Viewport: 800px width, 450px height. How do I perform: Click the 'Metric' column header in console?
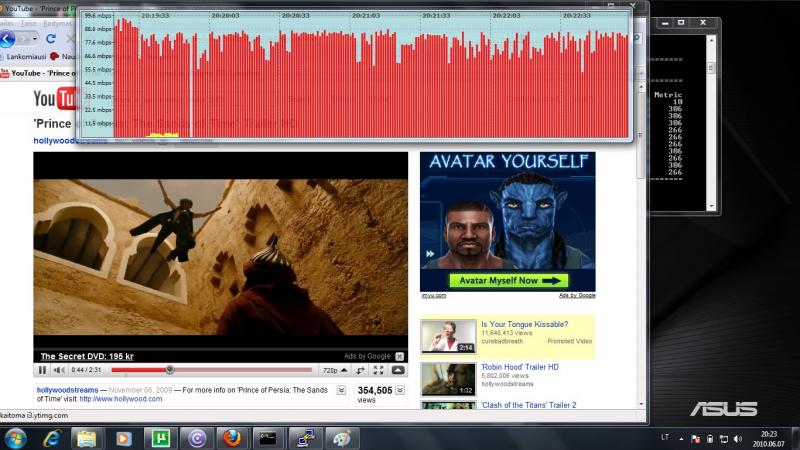(668, 95)
